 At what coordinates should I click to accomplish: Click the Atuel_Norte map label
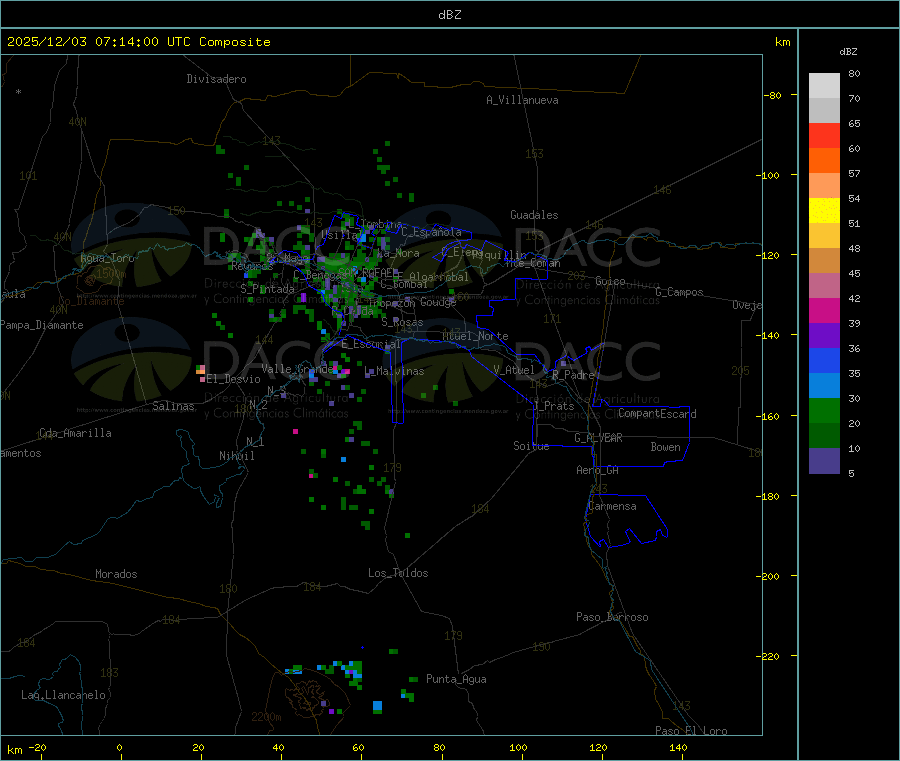click(475, 336)
